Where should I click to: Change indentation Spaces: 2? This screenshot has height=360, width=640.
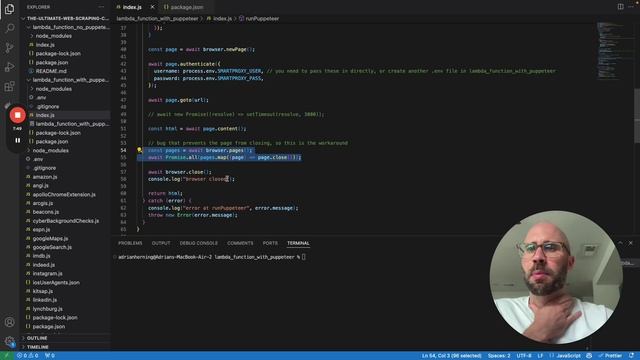click(499, 356)
